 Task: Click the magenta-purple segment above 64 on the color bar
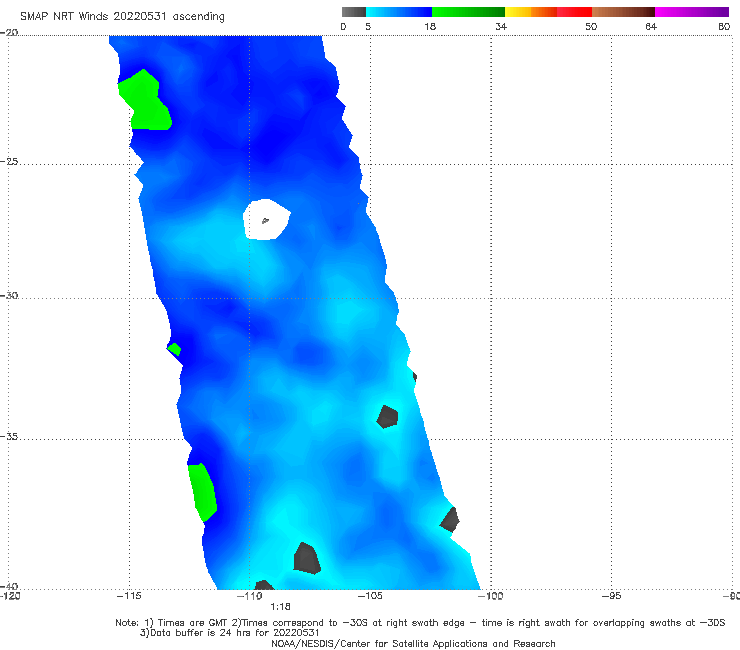point(692,12)
